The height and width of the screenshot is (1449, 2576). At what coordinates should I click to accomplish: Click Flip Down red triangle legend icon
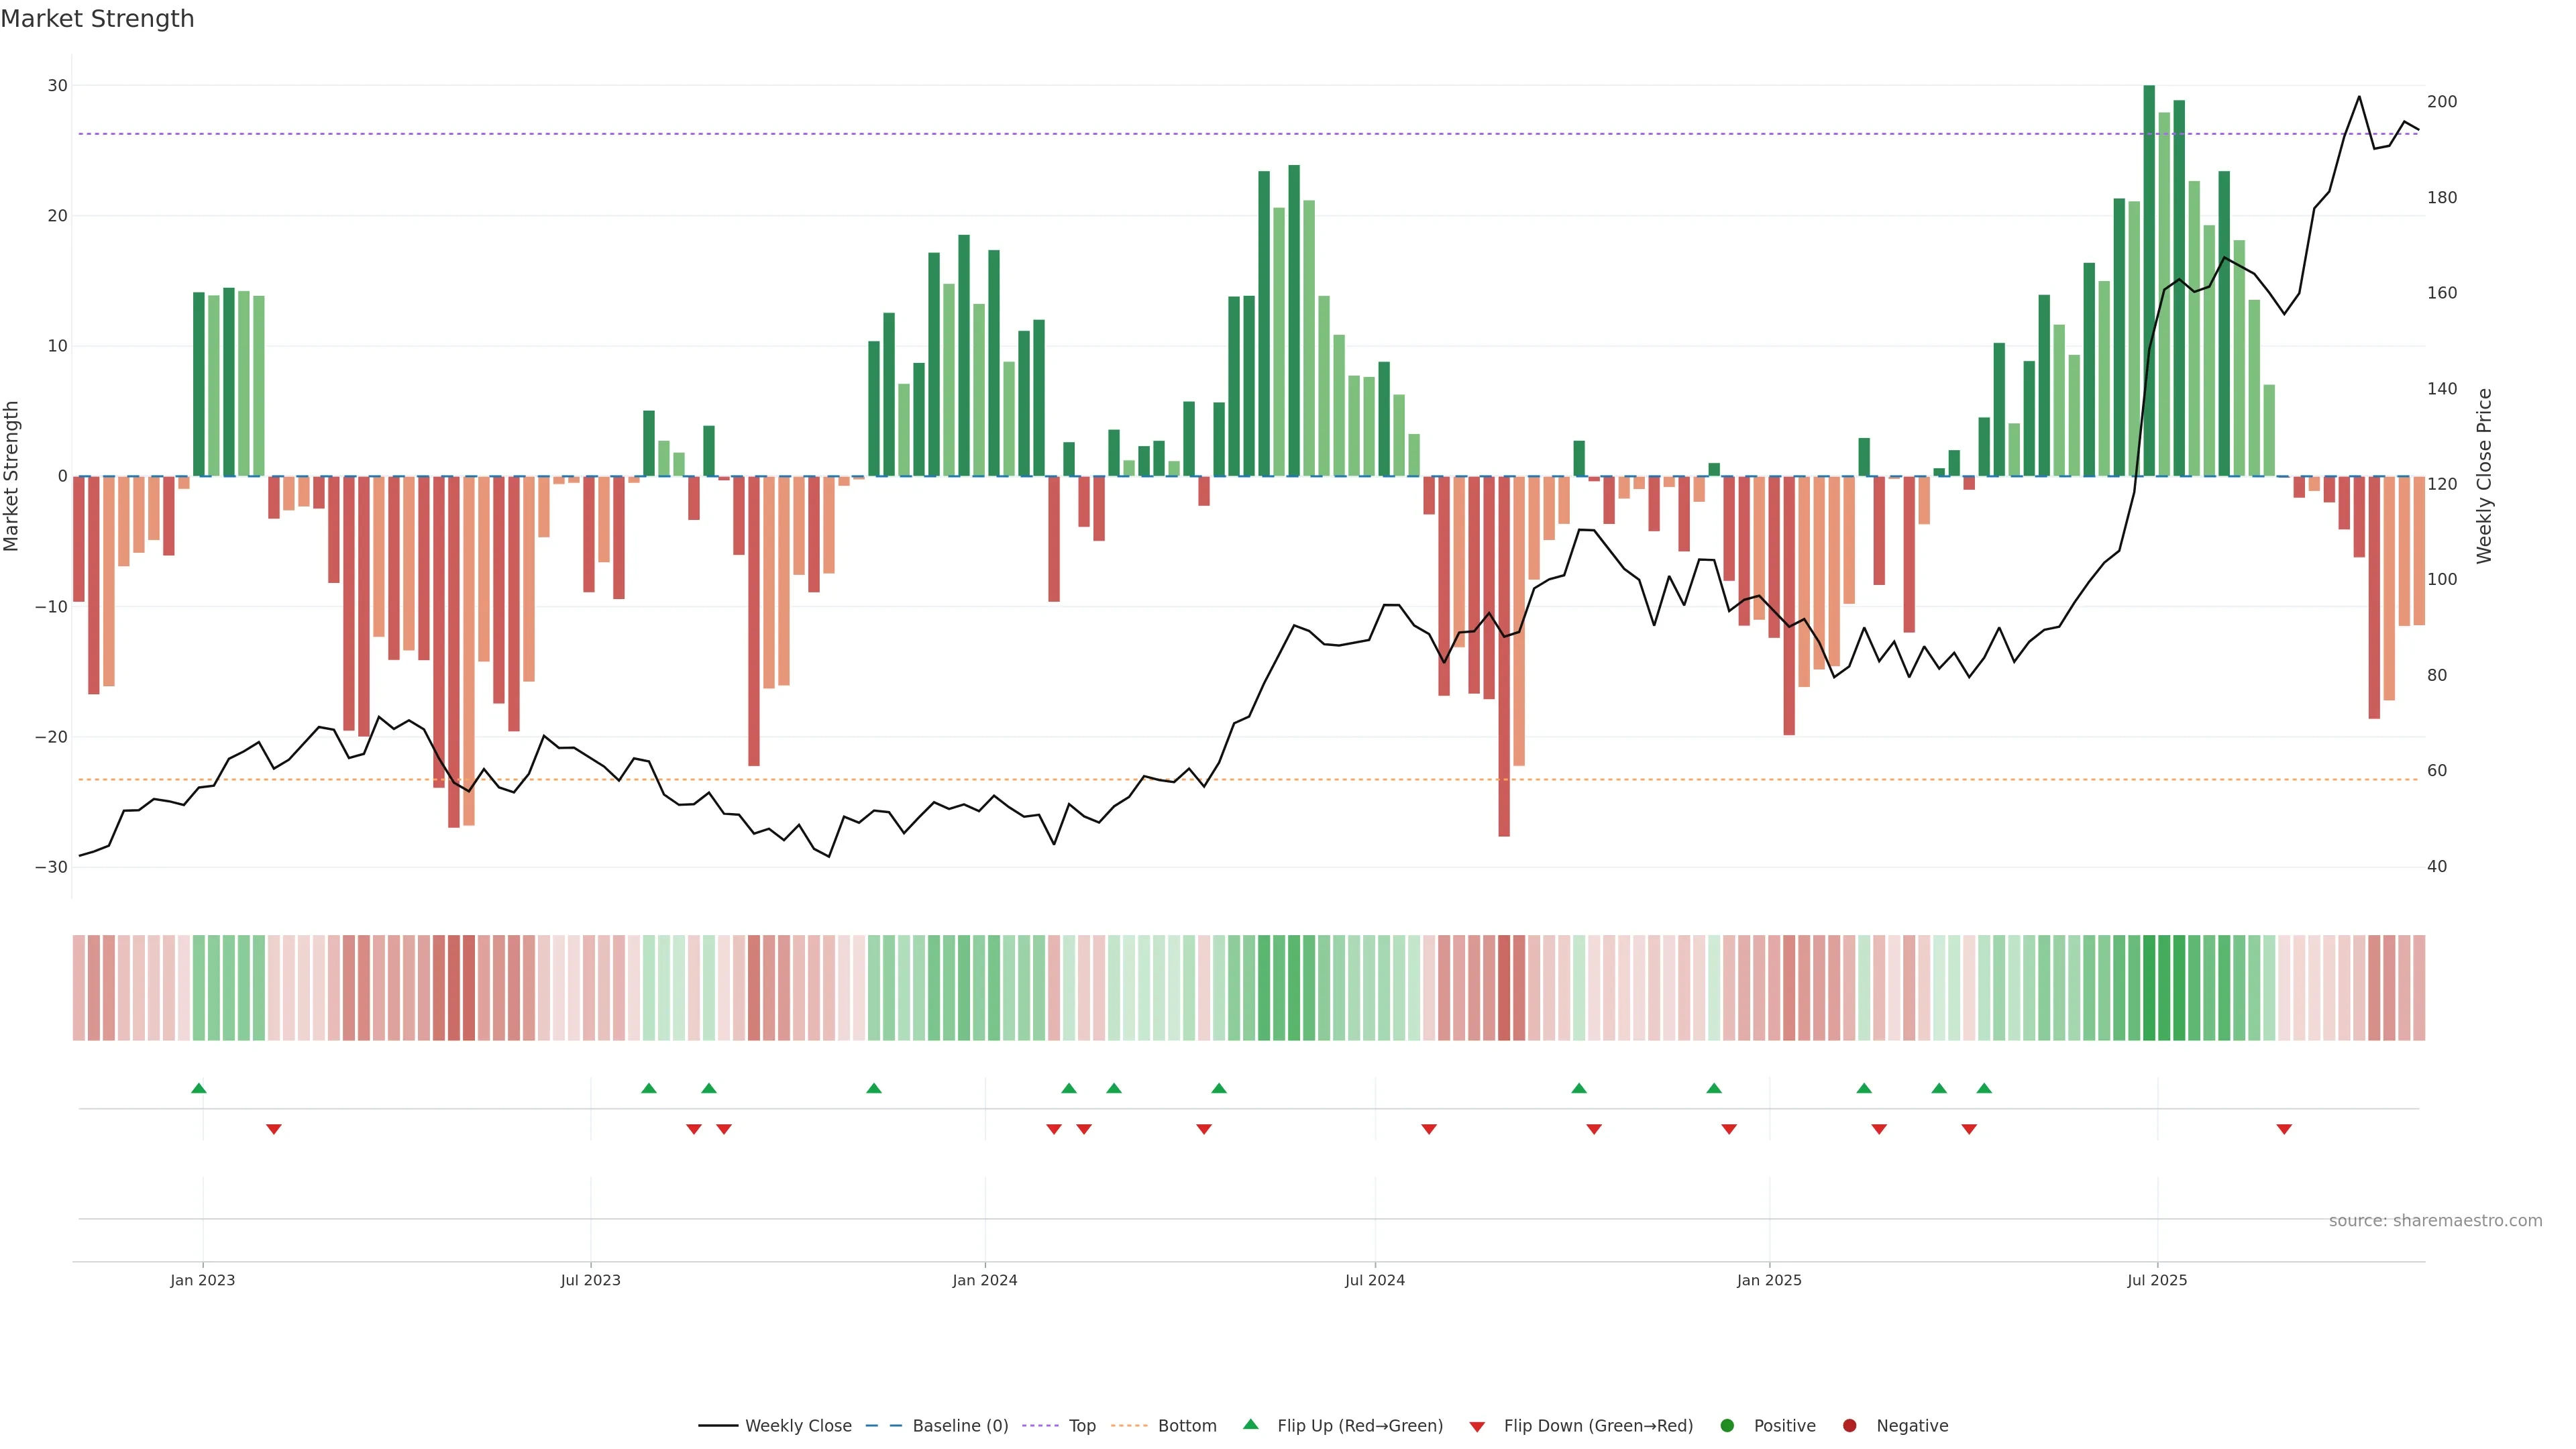point(1477,1426)
